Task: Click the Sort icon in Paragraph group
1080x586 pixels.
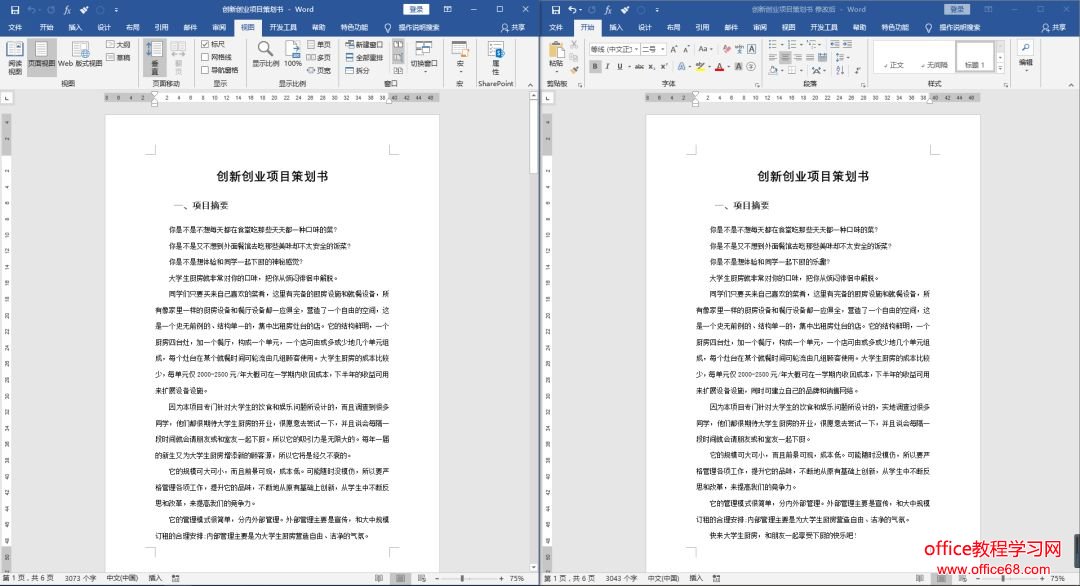Action: (x=840, y=70)
